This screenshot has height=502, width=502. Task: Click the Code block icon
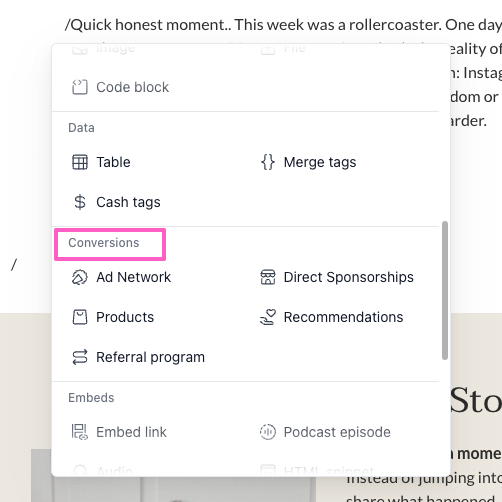80,87
